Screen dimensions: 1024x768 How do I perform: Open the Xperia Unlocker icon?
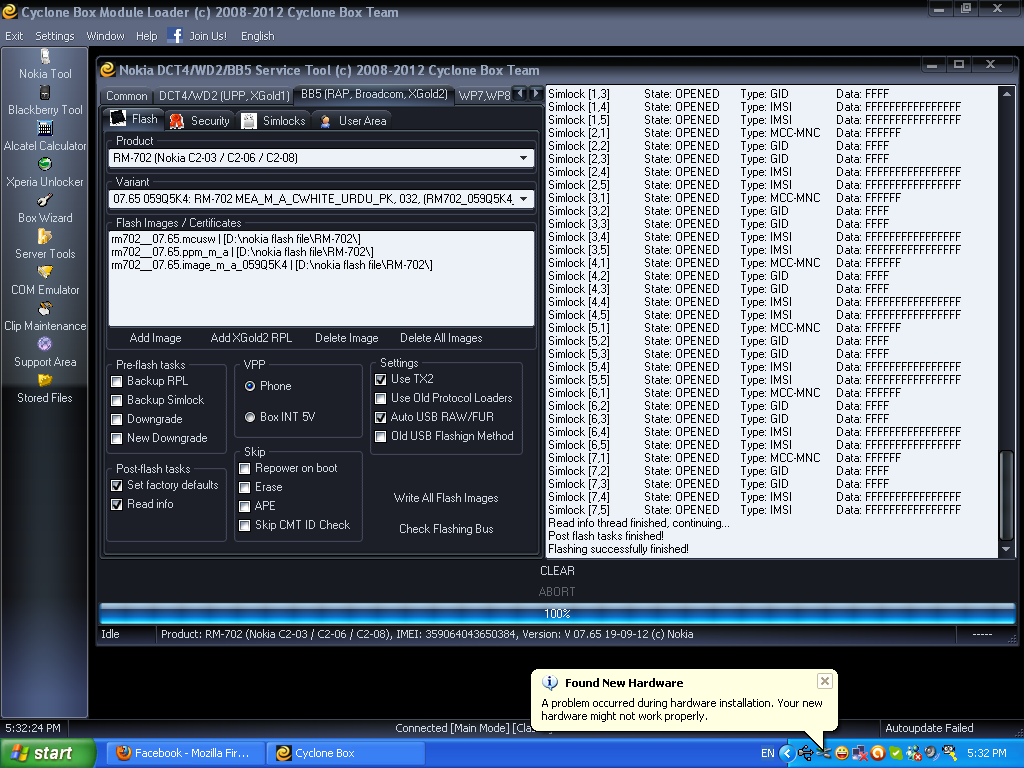pos(45,164)
